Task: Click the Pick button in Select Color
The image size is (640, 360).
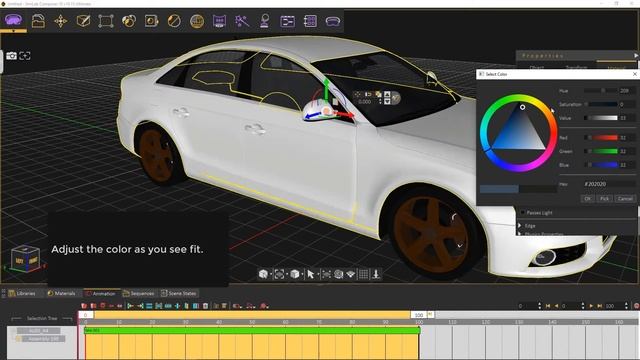Action: tap(604, 198)
